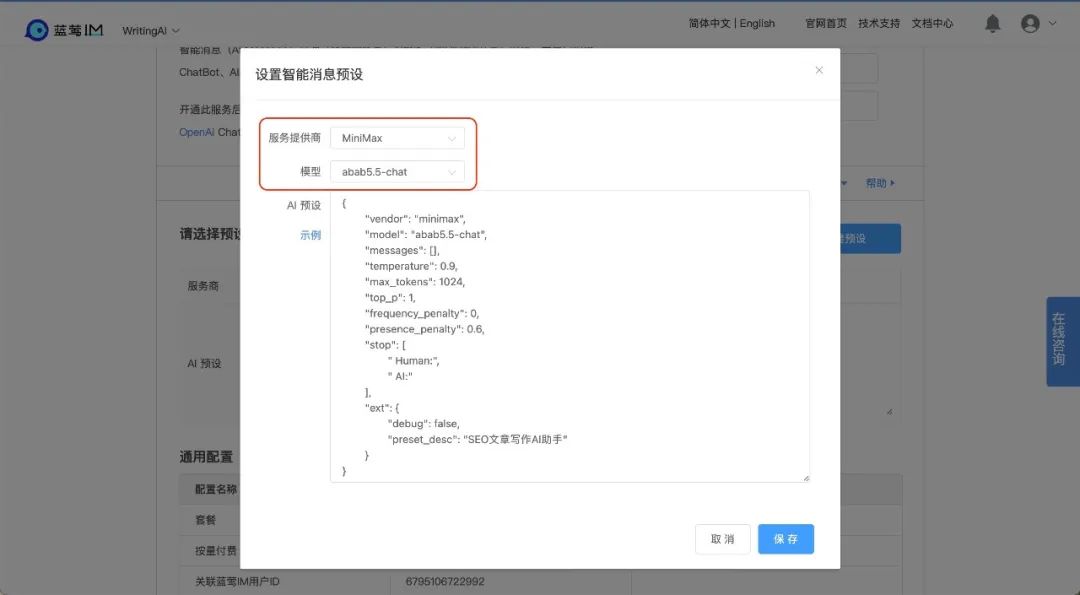Open 文档中心 in the header
The image size is (1080, 595).
[932, 23]
